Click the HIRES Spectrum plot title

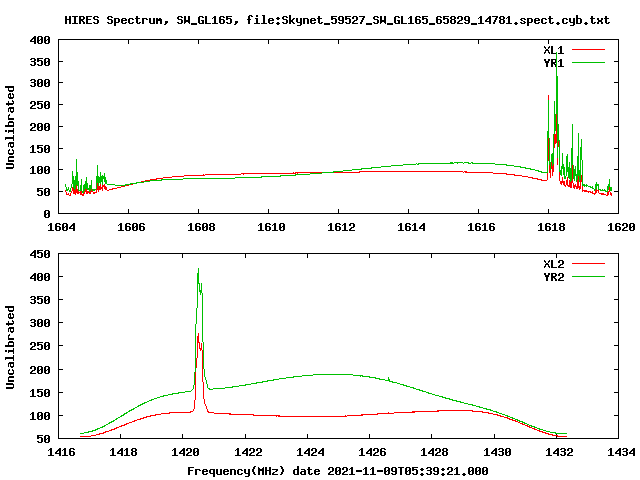tap(337, 20)
